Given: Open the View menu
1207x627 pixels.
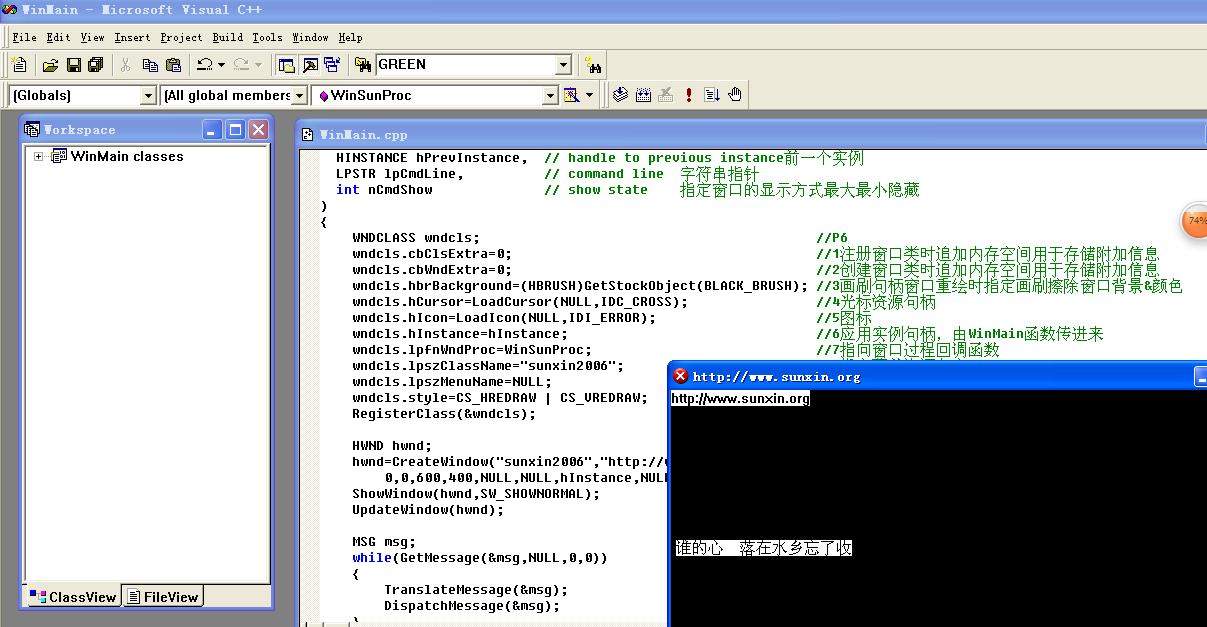Looking at the screenshot, I should point(92,37).
